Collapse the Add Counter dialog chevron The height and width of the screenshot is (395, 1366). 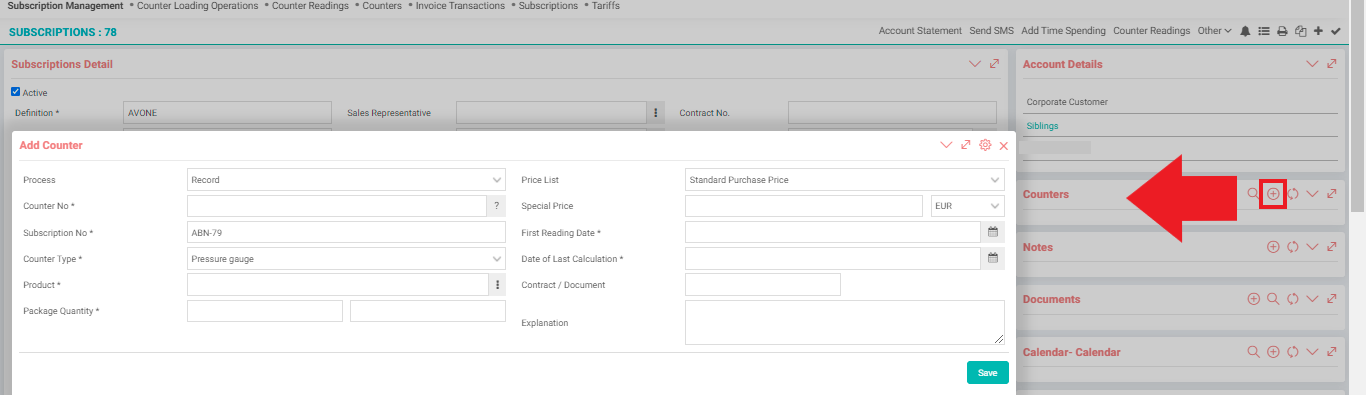click(x=947, y=145)
